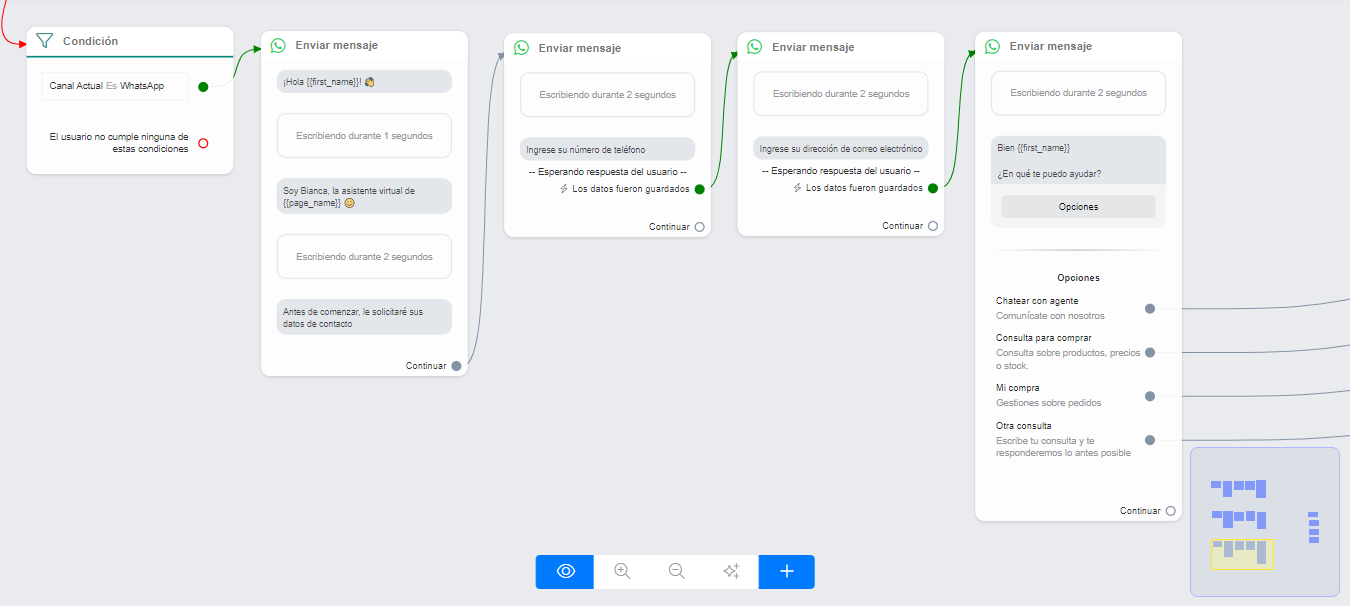Click WhatsApp icon on the ¡Hola first_name! node

278,45
